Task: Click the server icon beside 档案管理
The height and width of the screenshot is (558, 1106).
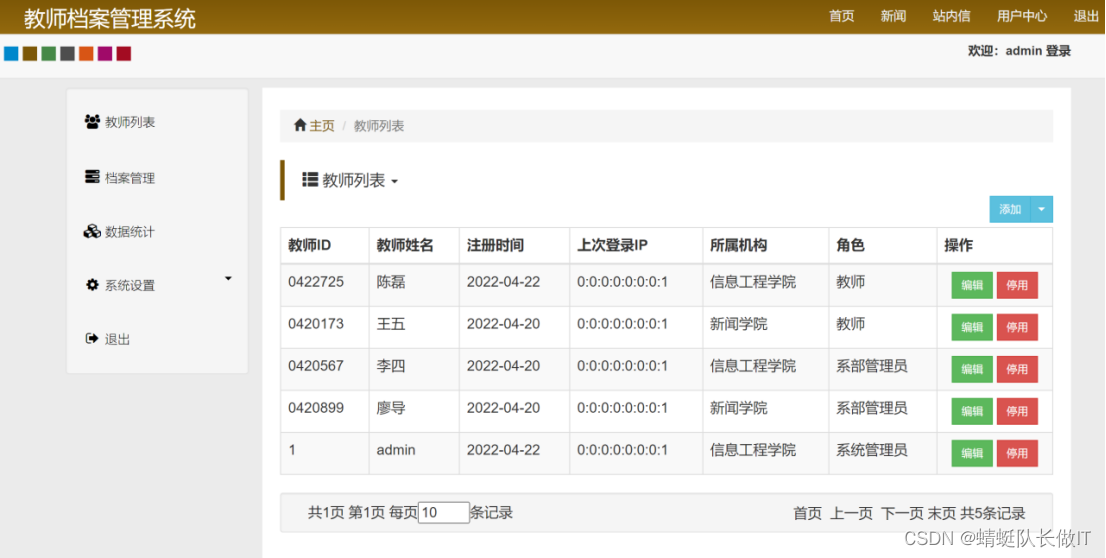Action: tap(92, 177)
